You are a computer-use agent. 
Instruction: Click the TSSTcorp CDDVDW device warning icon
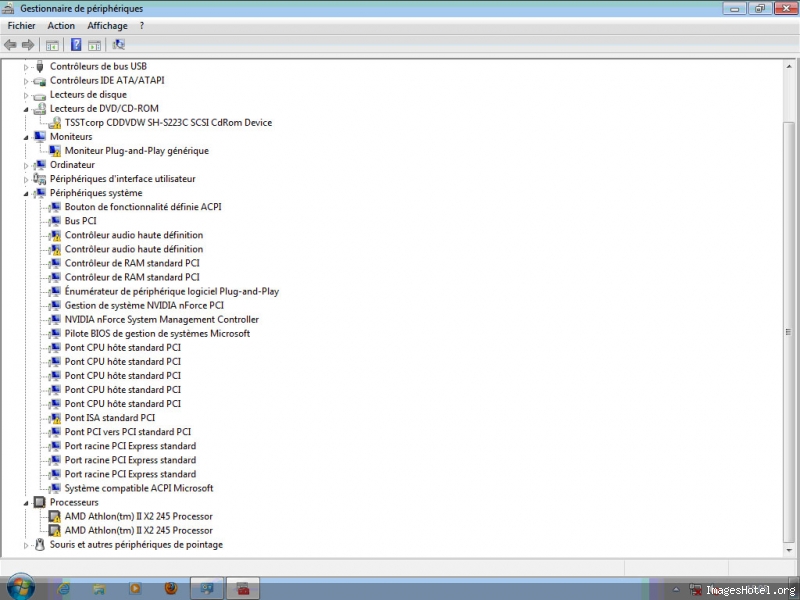[55, 123]
